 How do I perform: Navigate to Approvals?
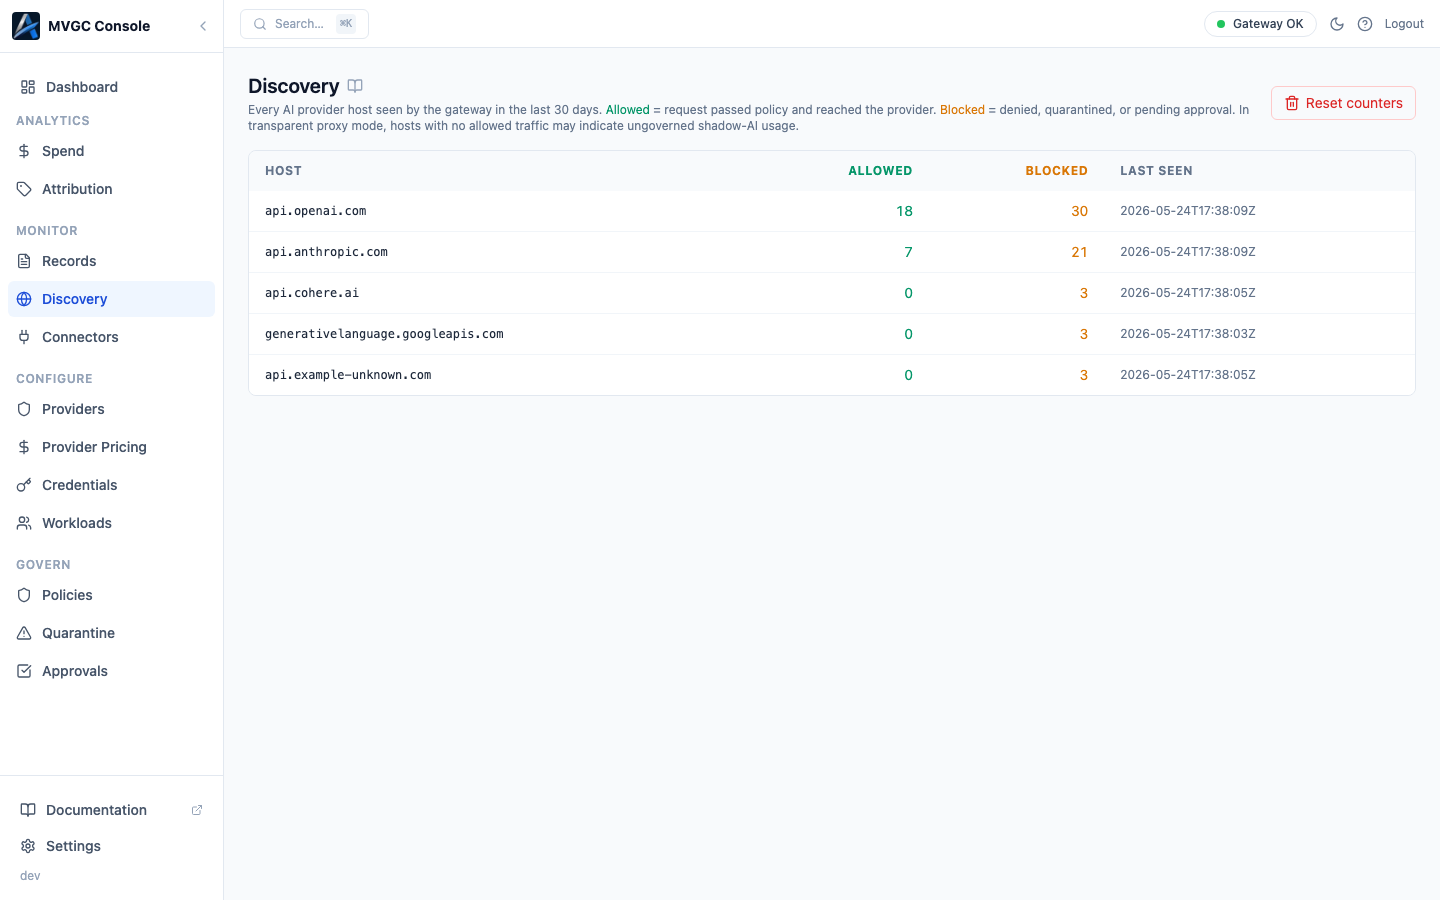click(112, 671)
